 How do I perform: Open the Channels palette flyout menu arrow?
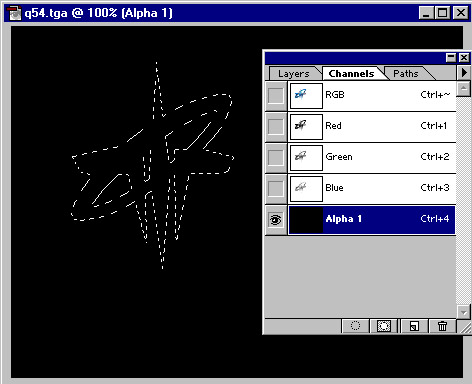click(x=464, y=72)
